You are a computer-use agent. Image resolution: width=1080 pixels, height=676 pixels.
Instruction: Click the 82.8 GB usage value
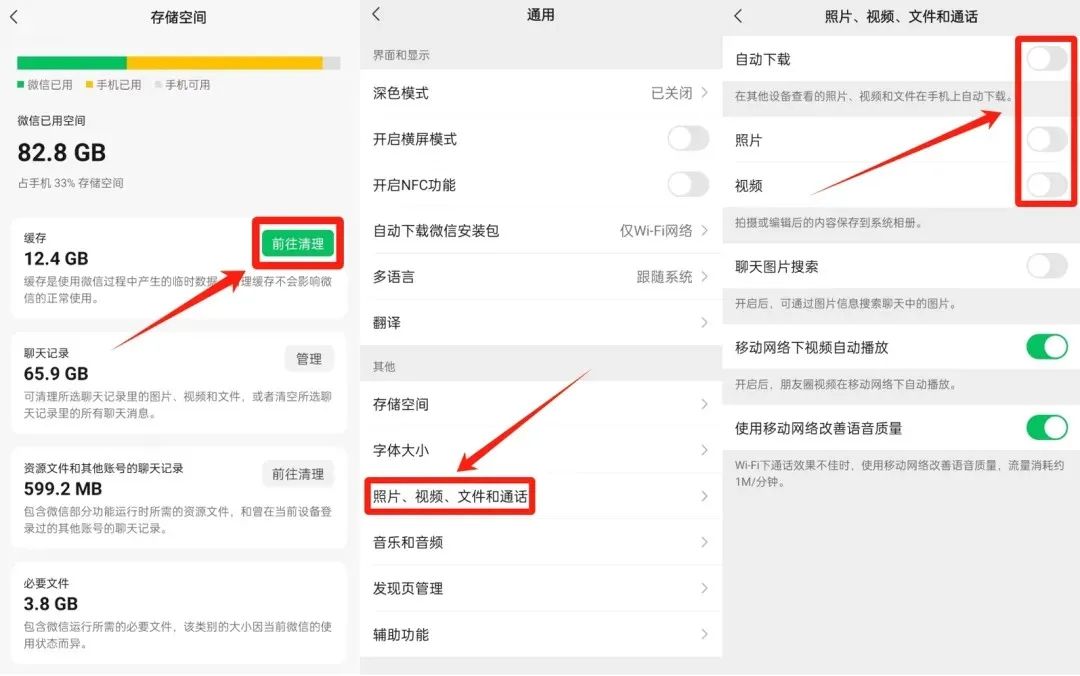62,152
